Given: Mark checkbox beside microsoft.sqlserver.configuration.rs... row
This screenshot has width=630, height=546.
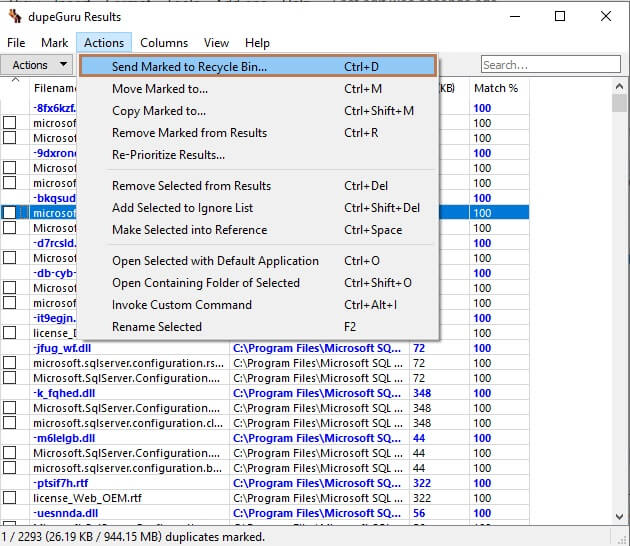Looking at the screenshot, I should click(10, 363).
